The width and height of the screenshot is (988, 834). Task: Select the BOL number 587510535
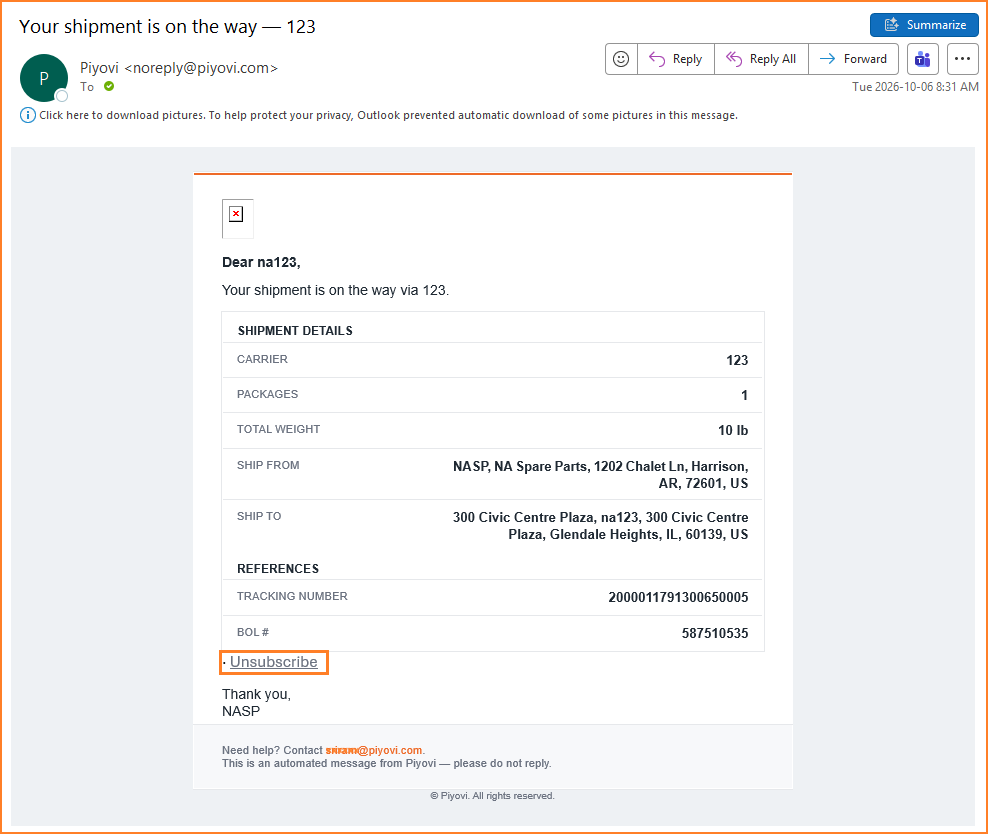point(715,633)
